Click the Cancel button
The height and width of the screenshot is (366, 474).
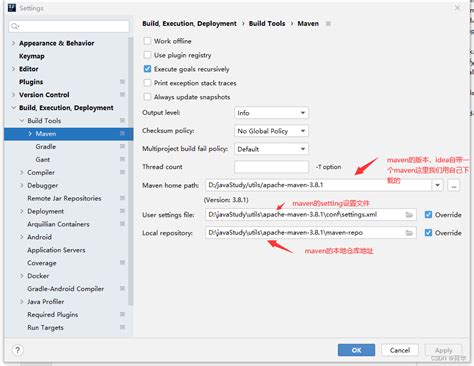[x=400, y=350]
